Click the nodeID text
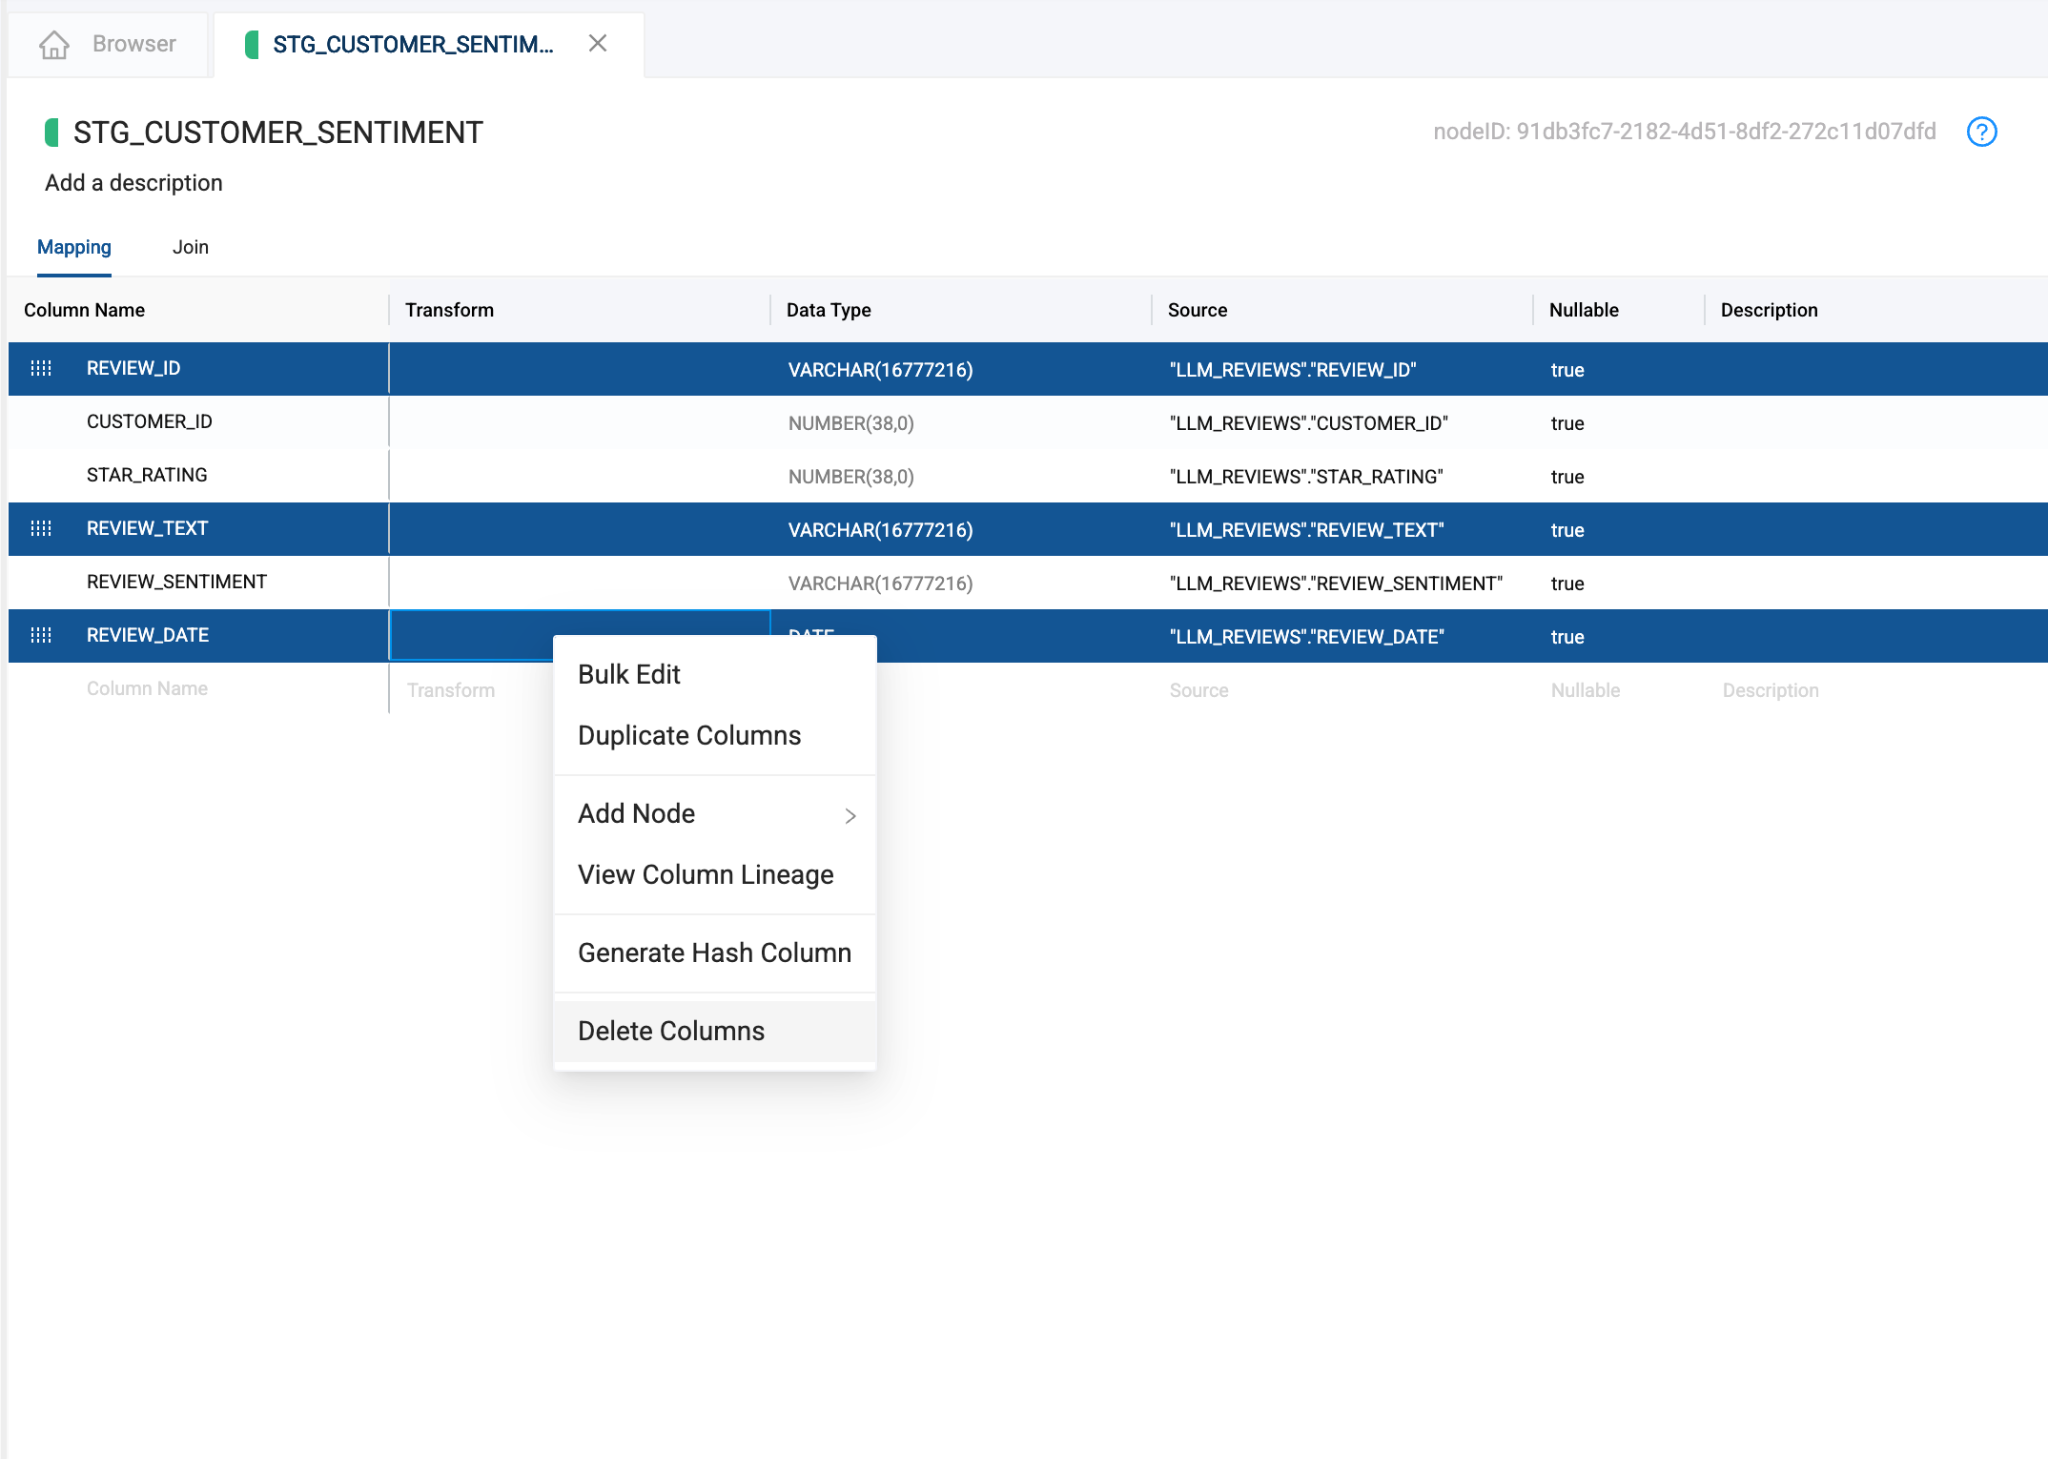The width and height of the screenshot is (2048, 1459). [1684, 132]
